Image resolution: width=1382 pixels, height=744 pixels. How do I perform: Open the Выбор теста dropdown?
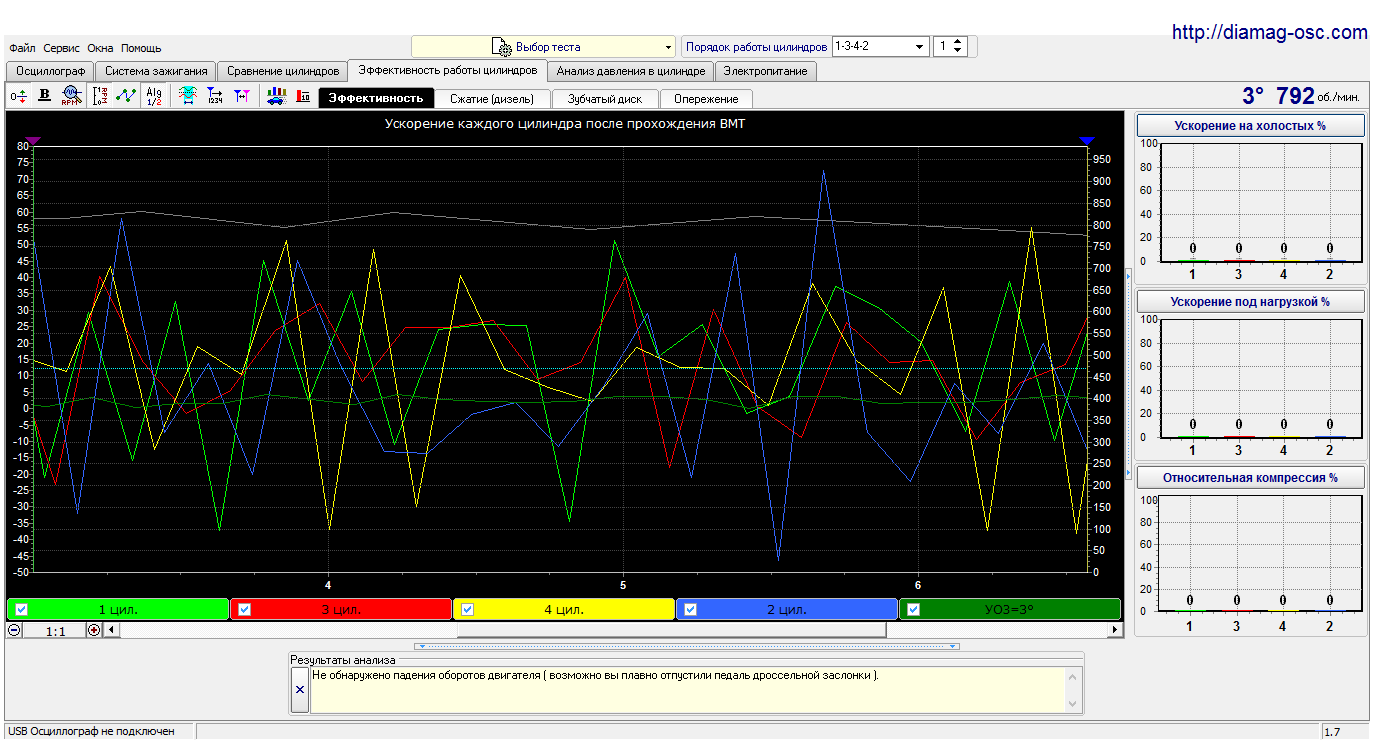[544, 47]
